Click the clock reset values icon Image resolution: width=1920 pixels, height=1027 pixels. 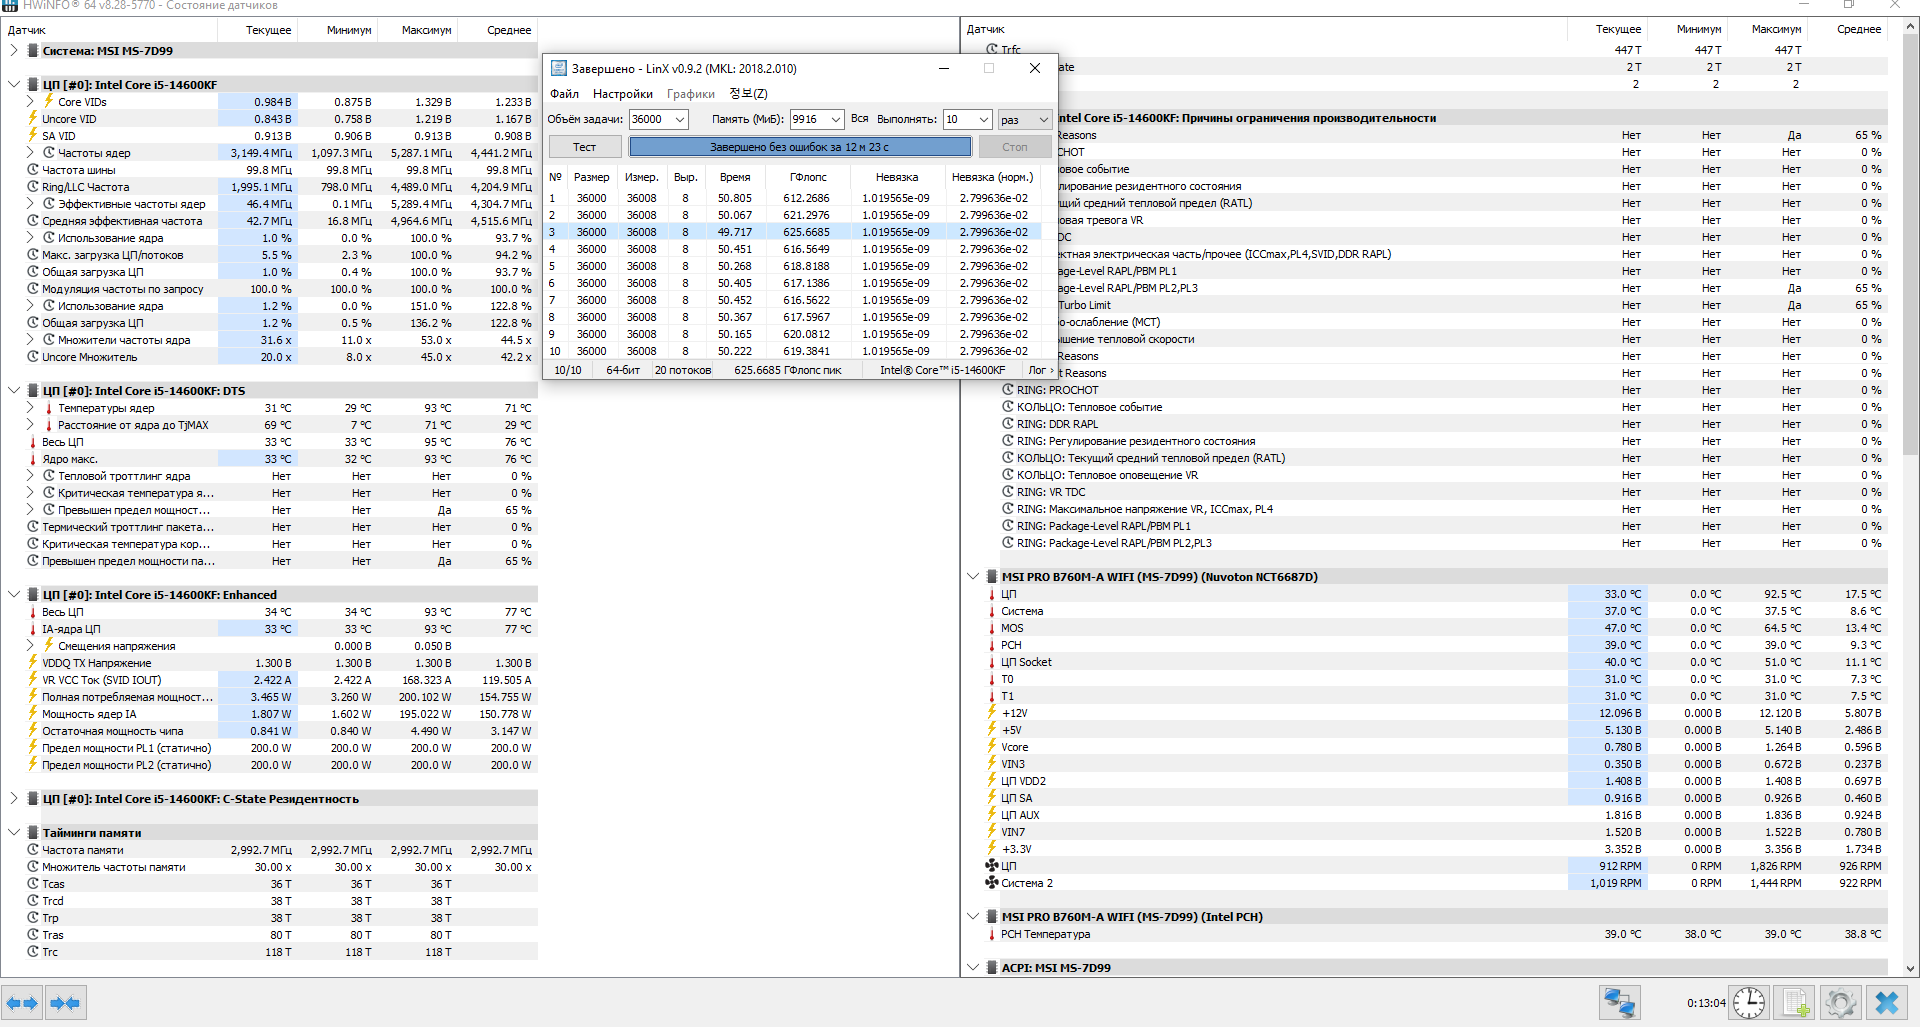point(1749,1002)
